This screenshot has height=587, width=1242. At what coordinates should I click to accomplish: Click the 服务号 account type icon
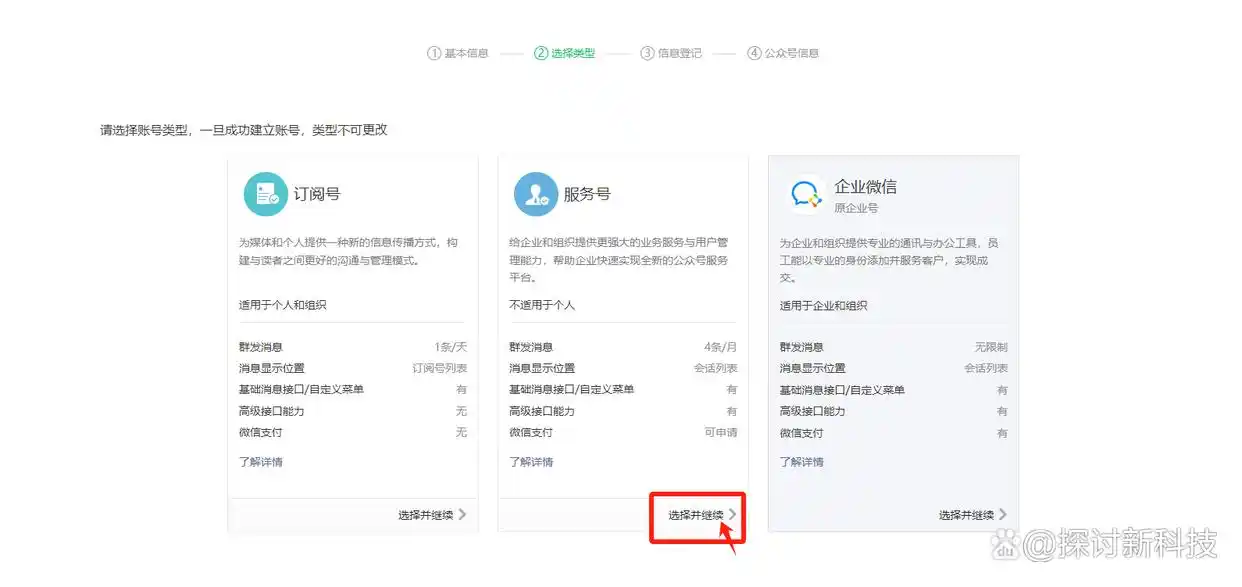click(x=535, y=194)
